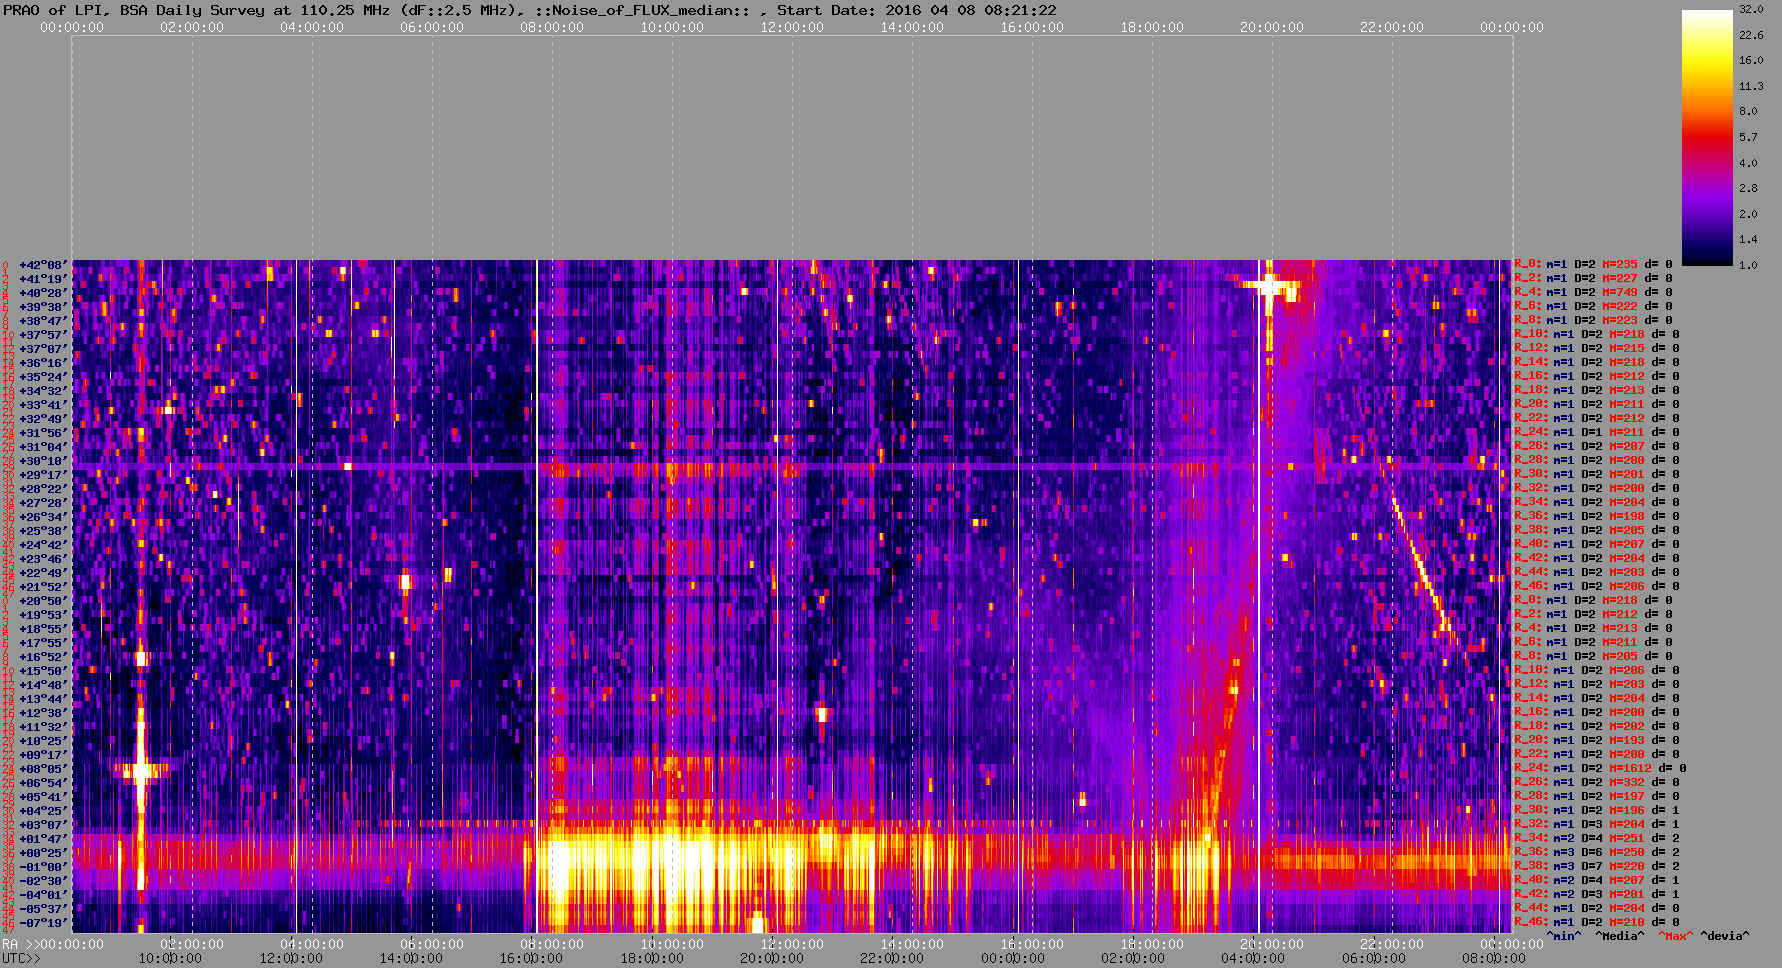This screenshot has height=968, width=1782.
Task: Click the '+28°22'' declination label
Action: tap(44, 489)
